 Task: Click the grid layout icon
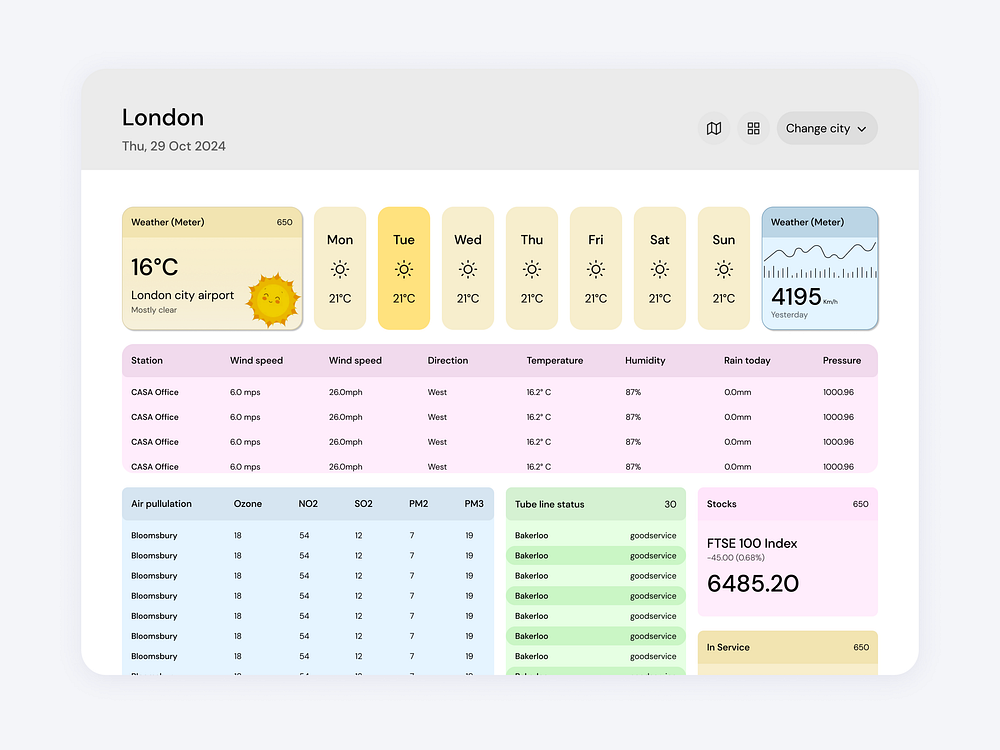point(753,128)
